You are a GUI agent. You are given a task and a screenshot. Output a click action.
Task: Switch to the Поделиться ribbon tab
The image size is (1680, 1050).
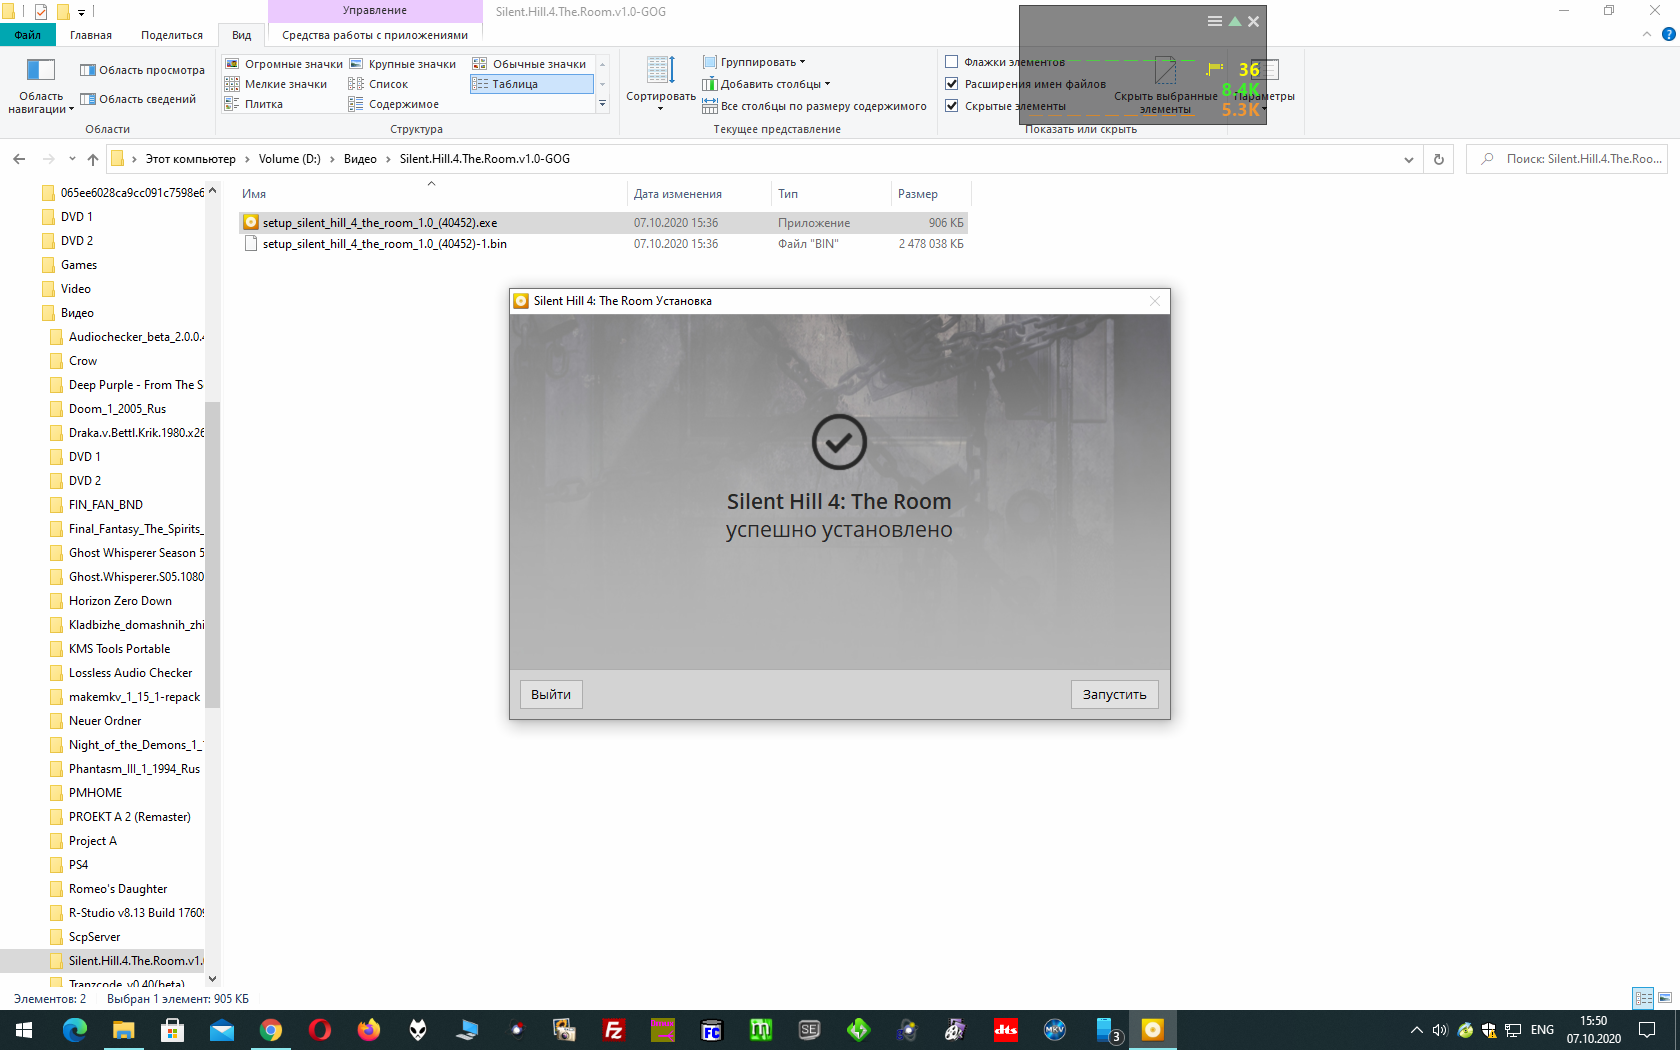click(x=172, y=35)
